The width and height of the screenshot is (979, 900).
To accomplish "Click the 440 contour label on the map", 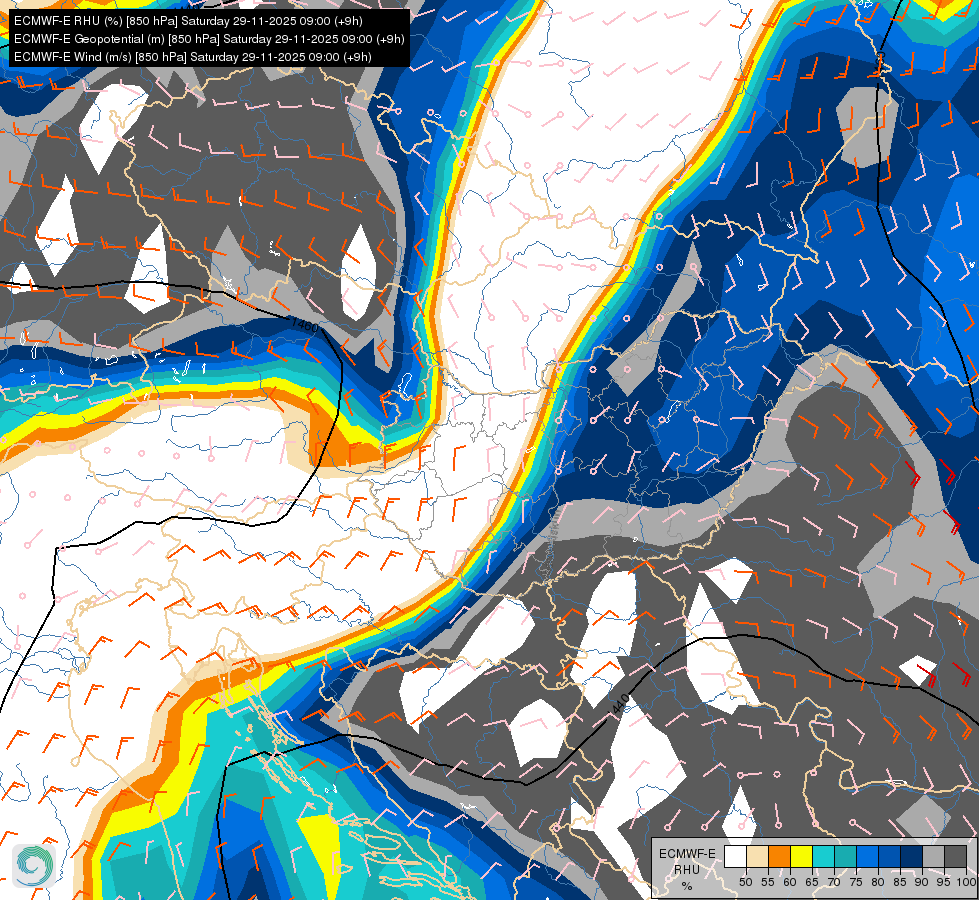I will (620, 705).
